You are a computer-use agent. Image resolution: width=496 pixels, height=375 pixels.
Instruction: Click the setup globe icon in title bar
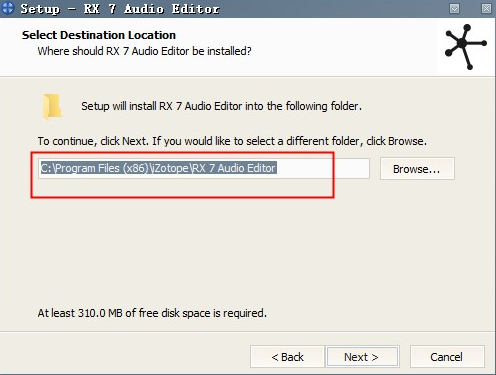point(7,8)
